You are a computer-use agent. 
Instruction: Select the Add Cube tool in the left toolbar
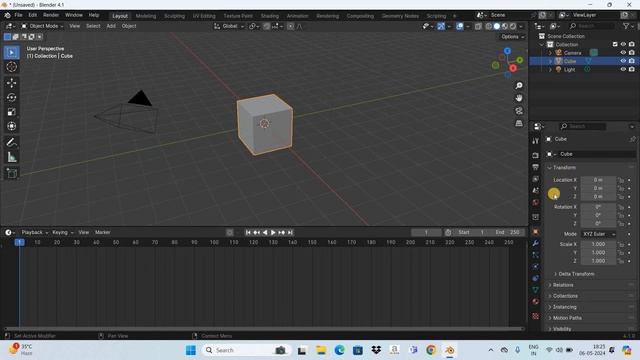point(11,173)
